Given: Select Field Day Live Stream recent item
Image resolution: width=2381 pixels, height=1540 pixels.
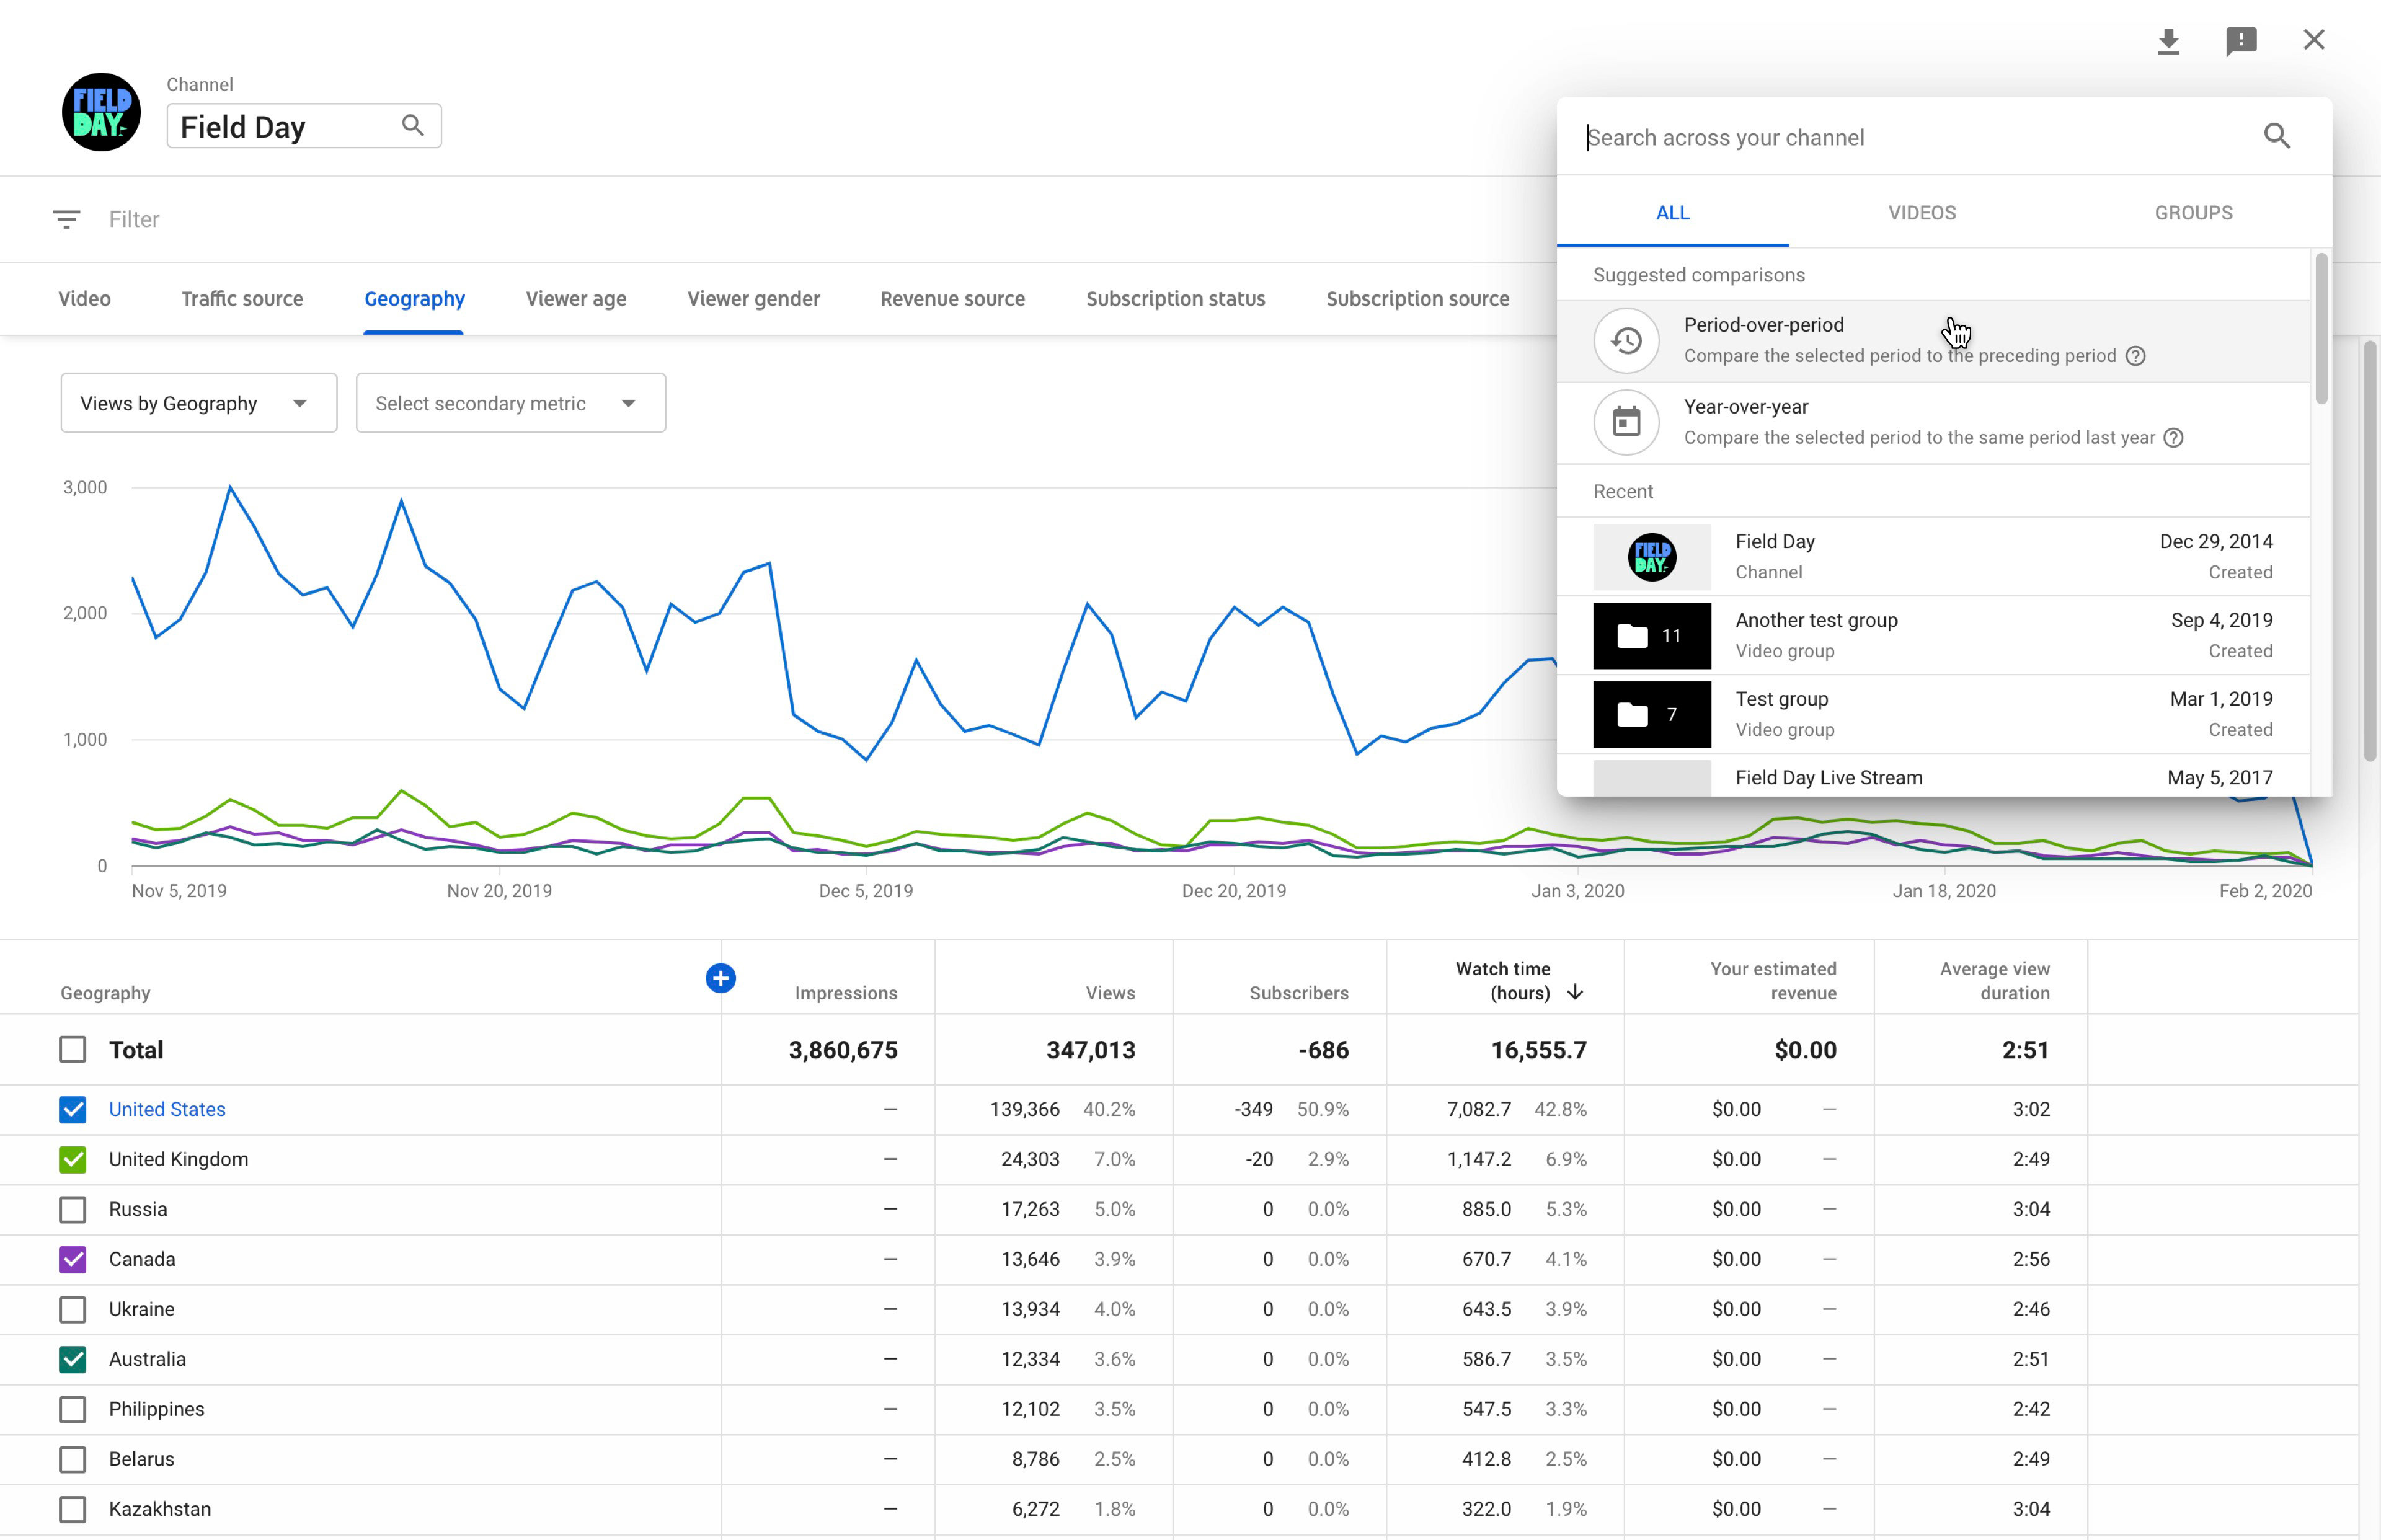Looking at the screenshot, I should (1933, 776).
